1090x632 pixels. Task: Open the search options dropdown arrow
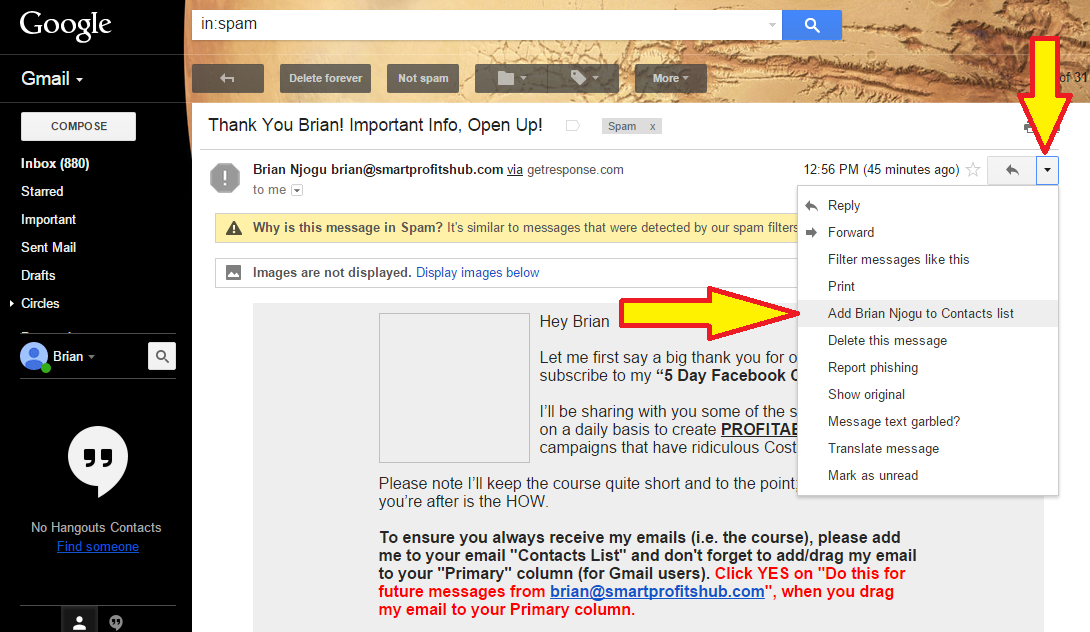(772, 25)
